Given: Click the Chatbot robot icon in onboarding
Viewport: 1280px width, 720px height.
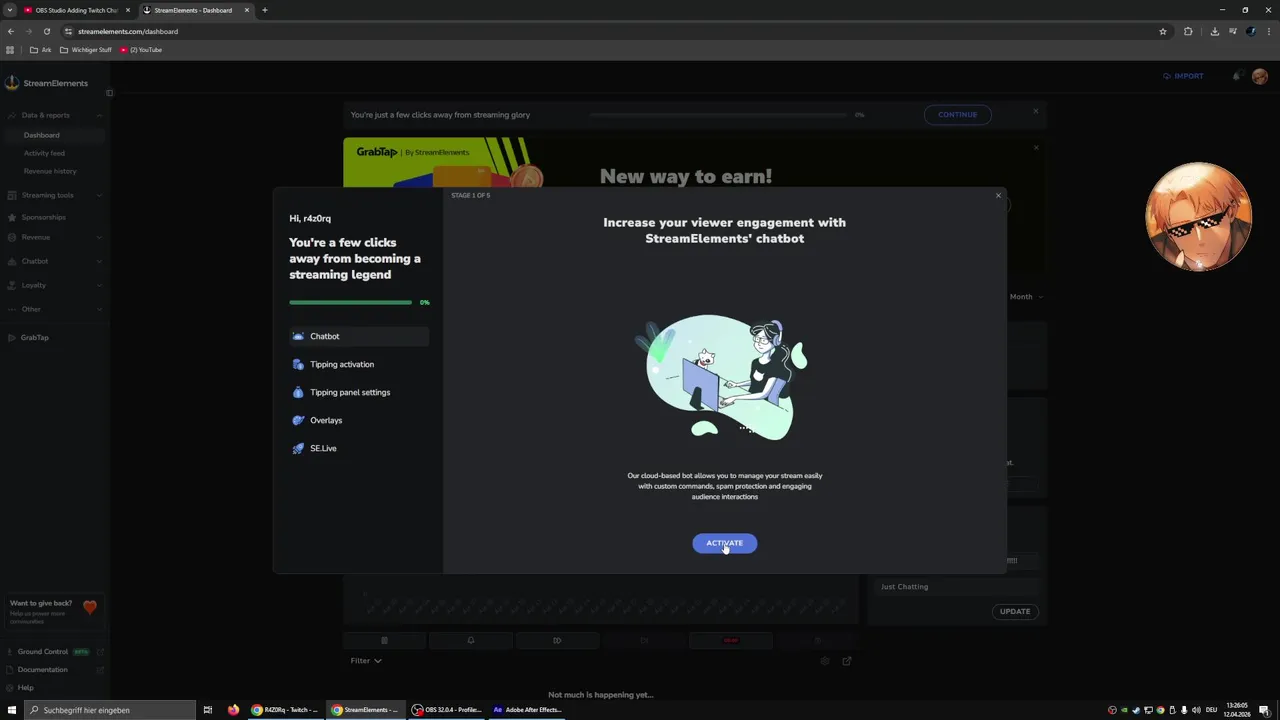Looking at the screenshot, I should pyautogui.click(x=298, y=336).
